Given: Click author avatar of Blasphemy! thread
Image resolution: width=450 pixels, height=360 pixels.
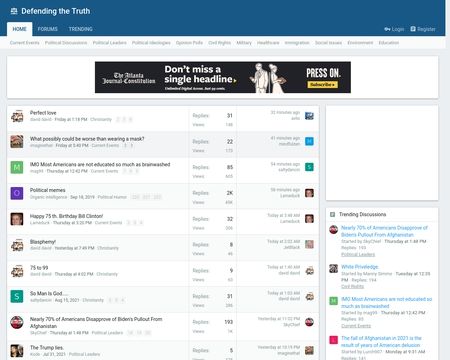Looking at the screenshot, I should [x=17, y=245].
